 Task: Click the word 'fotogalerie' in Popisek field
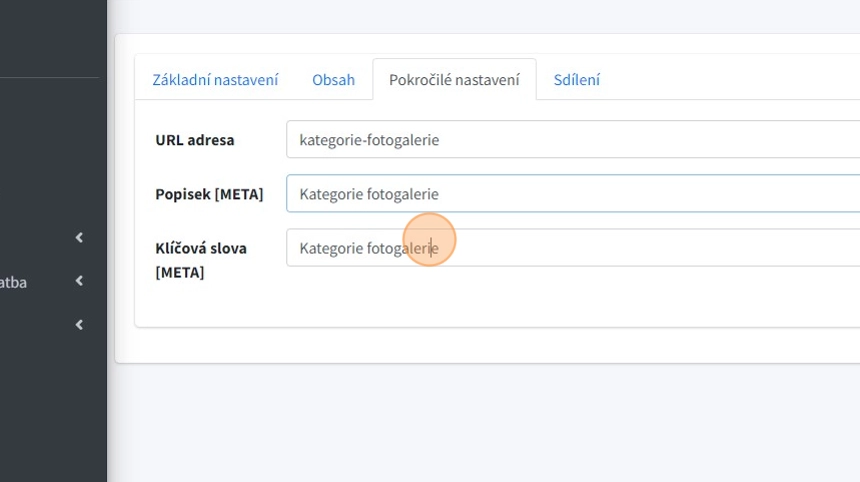click(403, 194)
